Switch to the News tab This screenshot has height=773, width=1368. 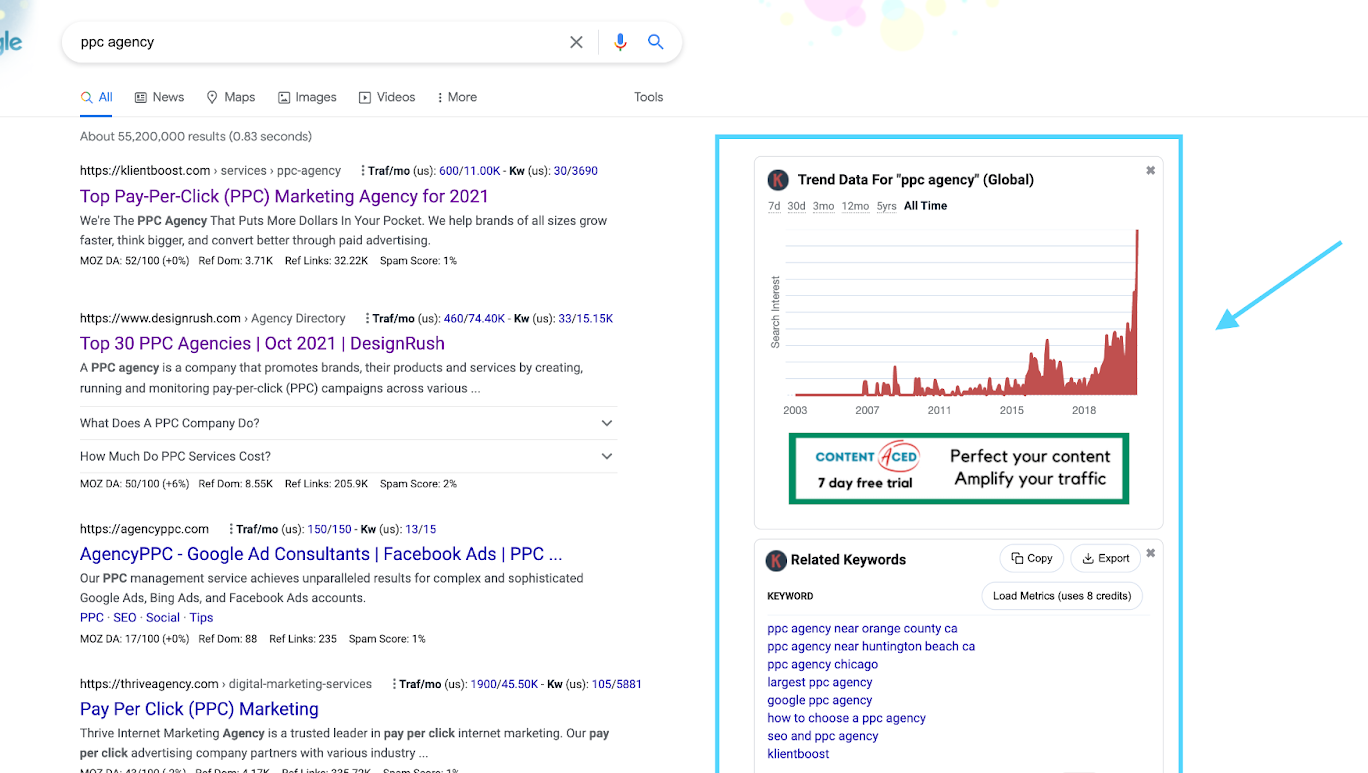pos(159,97)
